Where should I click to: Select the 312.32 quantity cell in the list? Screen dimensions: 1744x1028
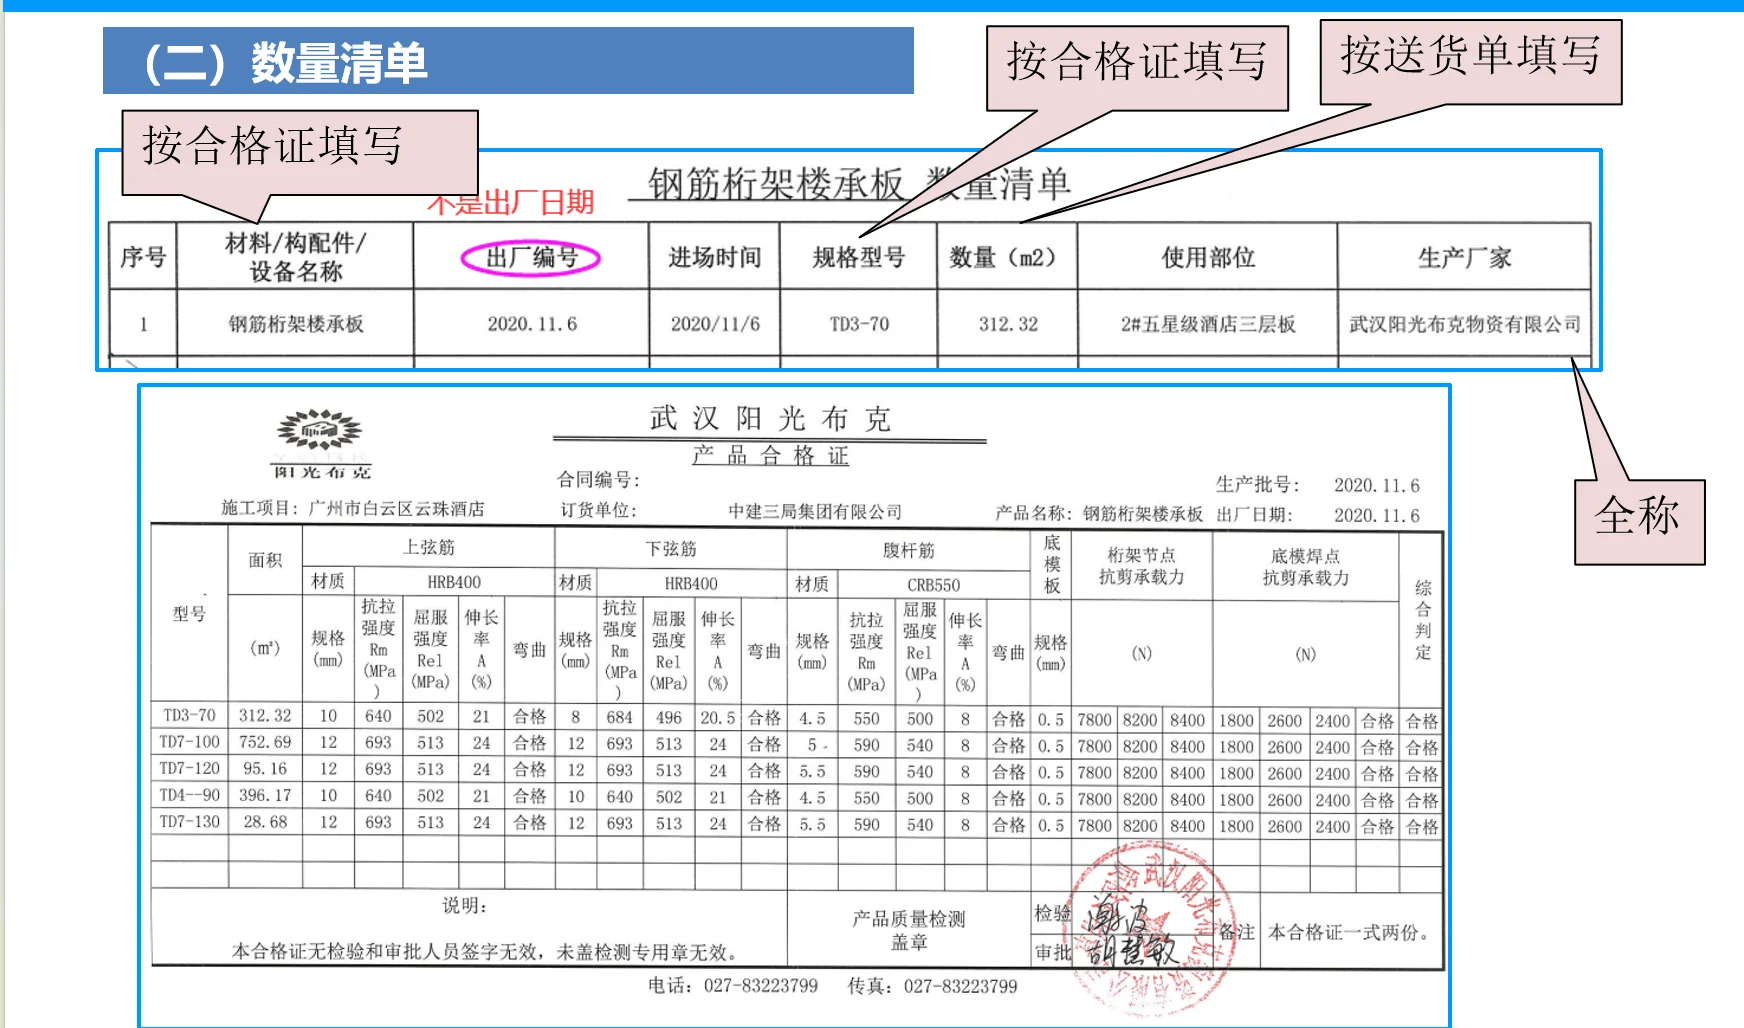click(1007, 324)
